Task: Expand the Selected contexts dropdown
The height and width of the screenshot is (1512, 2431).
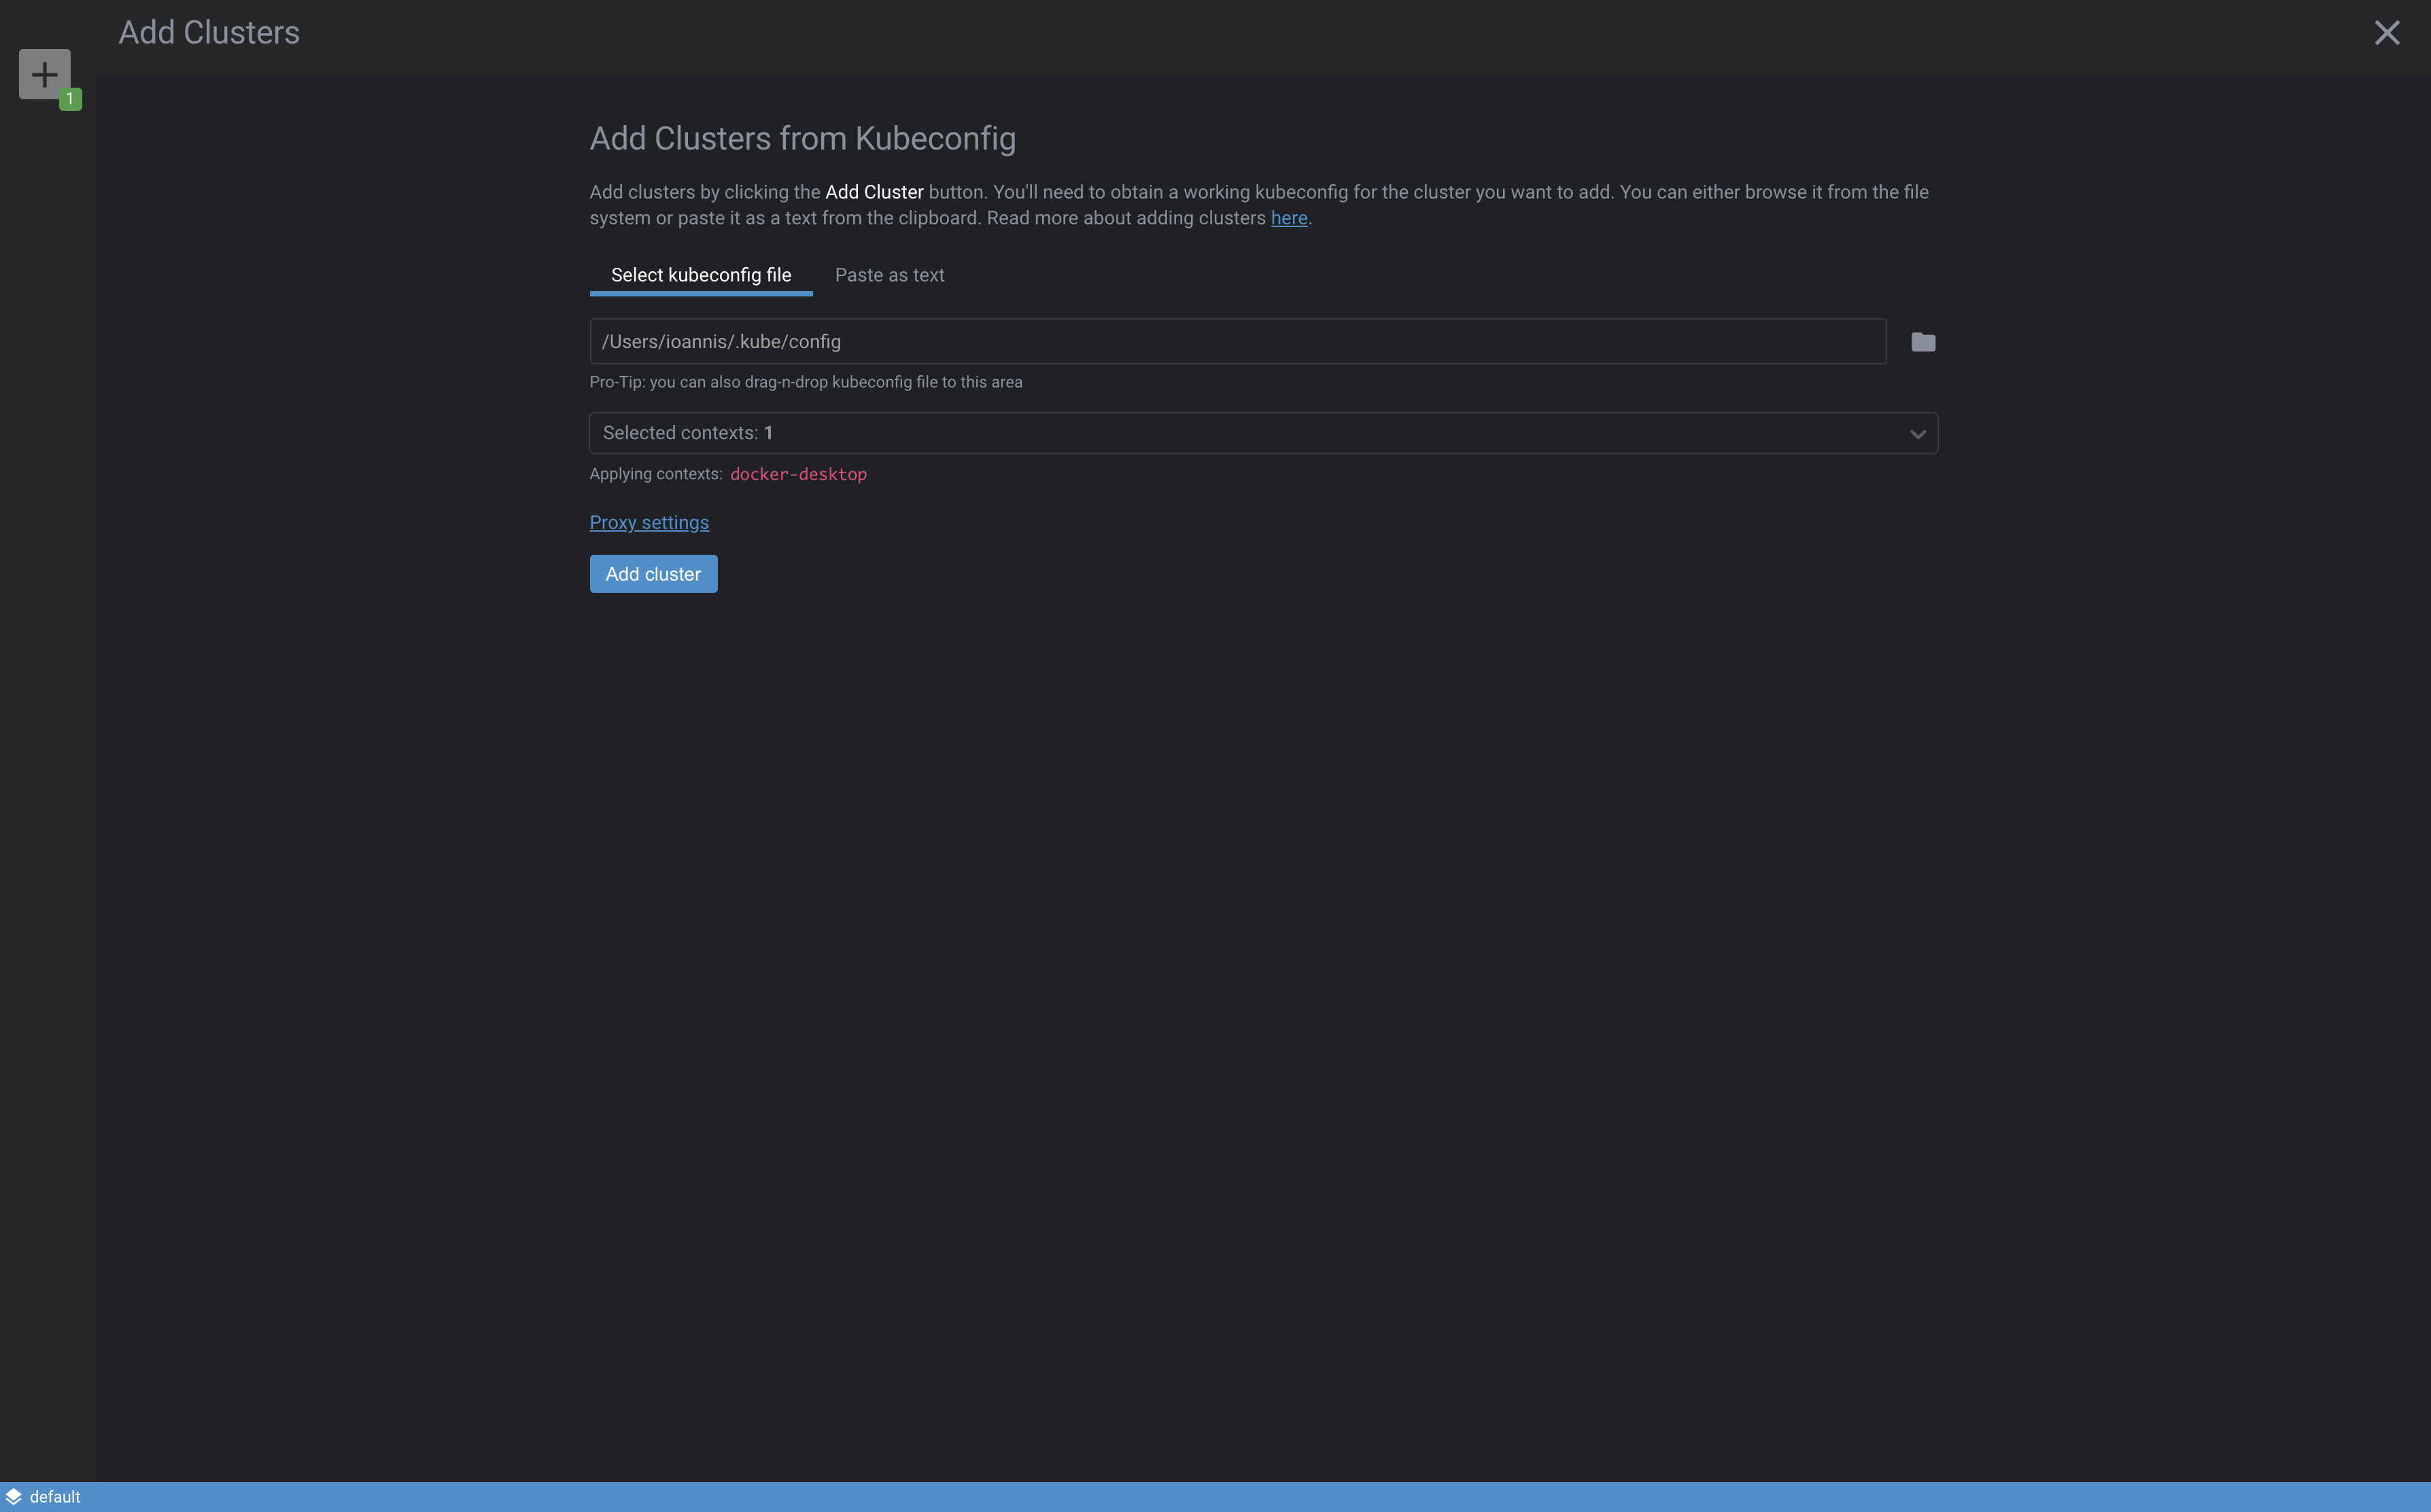Action: pos(1263,433)
